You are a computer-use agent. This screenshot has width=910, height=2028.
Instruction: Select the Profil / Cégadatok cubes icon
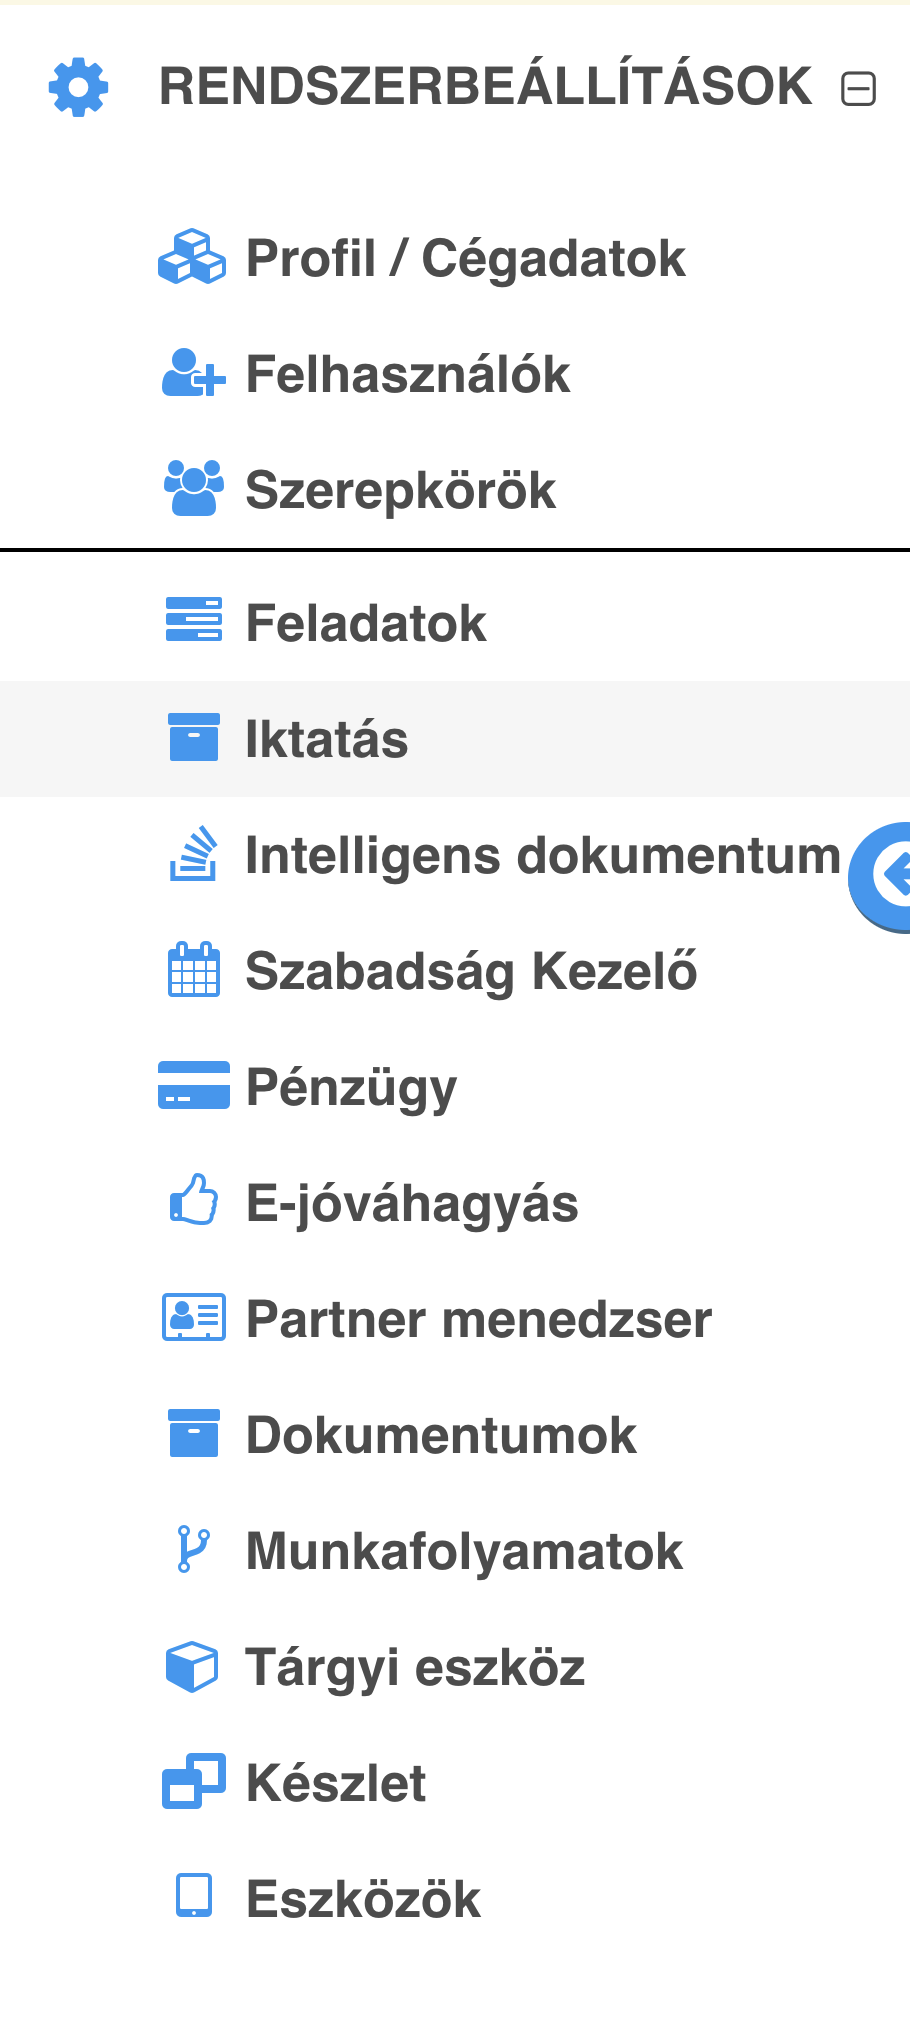[x=193, y=258]
